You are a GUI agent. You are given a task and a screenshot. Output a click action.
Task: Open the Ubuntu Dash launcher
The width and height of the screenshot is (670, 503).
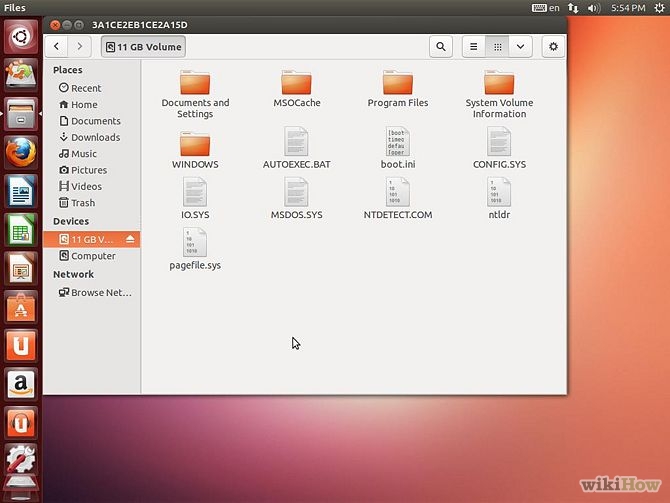21,37
